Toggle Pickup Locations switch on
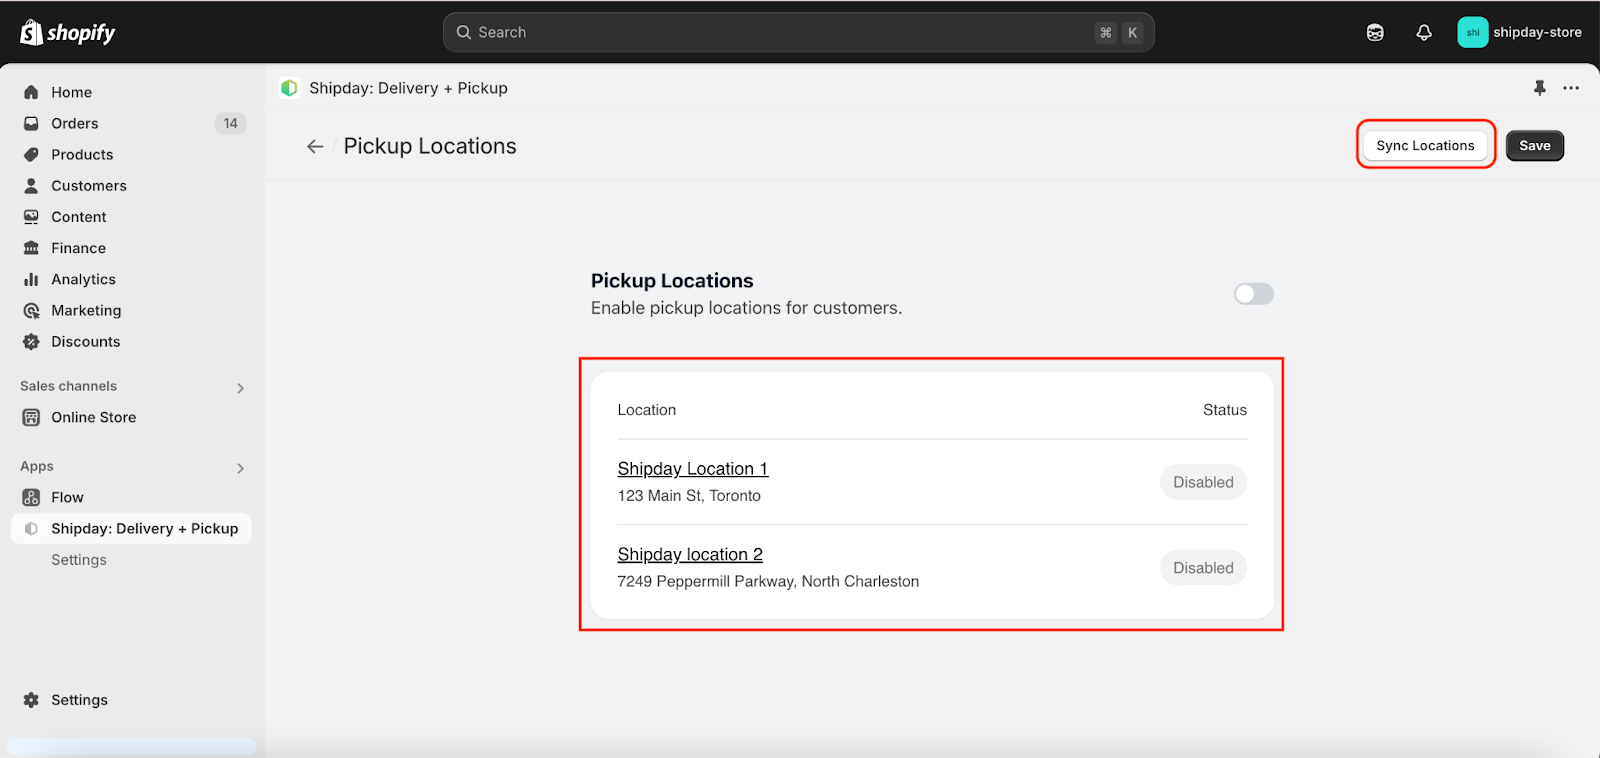 pos(1253,293)
